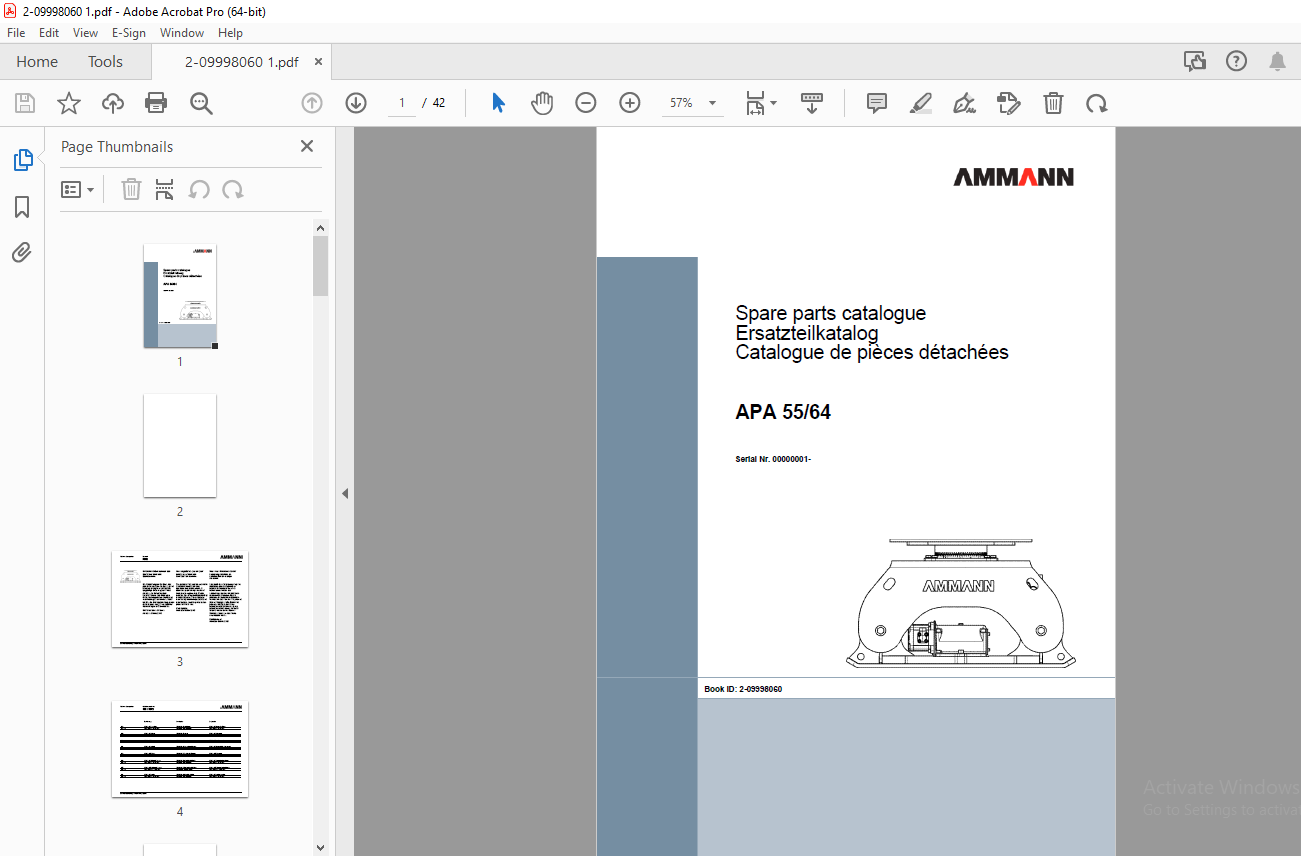Click the thumbnail panel scrollbar thumb
1301x856 pixels.
pyautogui.click(x=320, y=266)
